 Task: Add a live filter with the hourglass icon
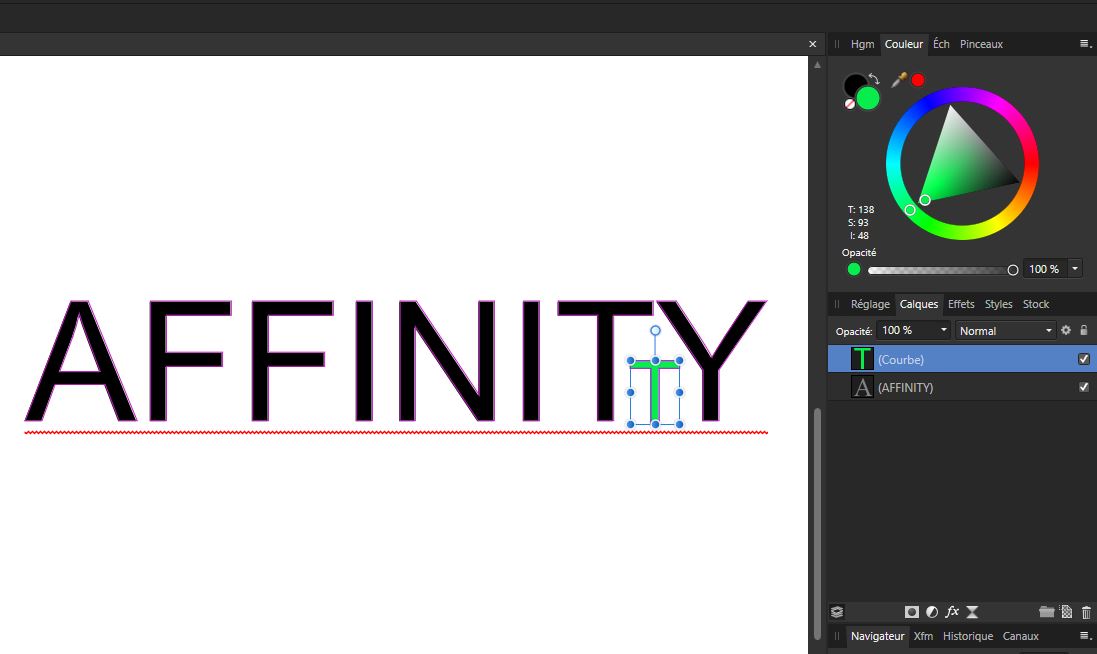[972, 612]
